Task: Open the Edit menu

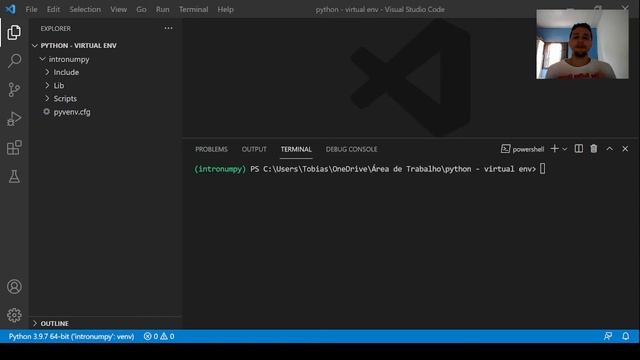Action: coord(53,9)
